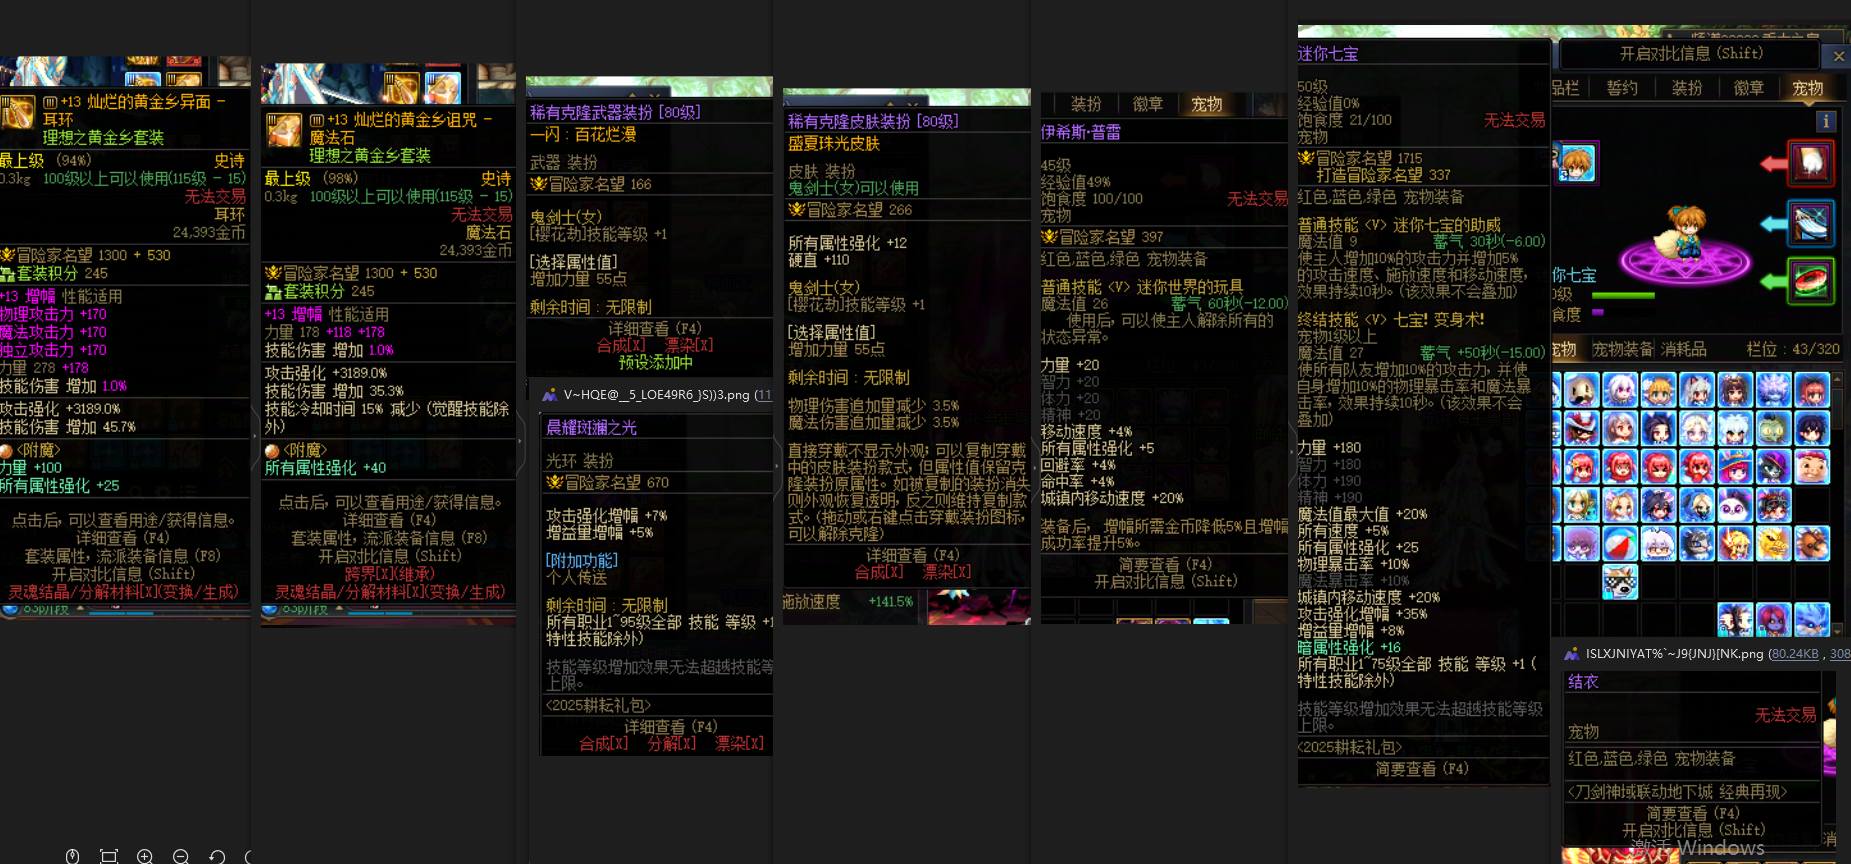The width and height of the screenshot is (1851, 864).
Task: Zoom out with the magnifier minus icon
Action: tap(181, 856)
